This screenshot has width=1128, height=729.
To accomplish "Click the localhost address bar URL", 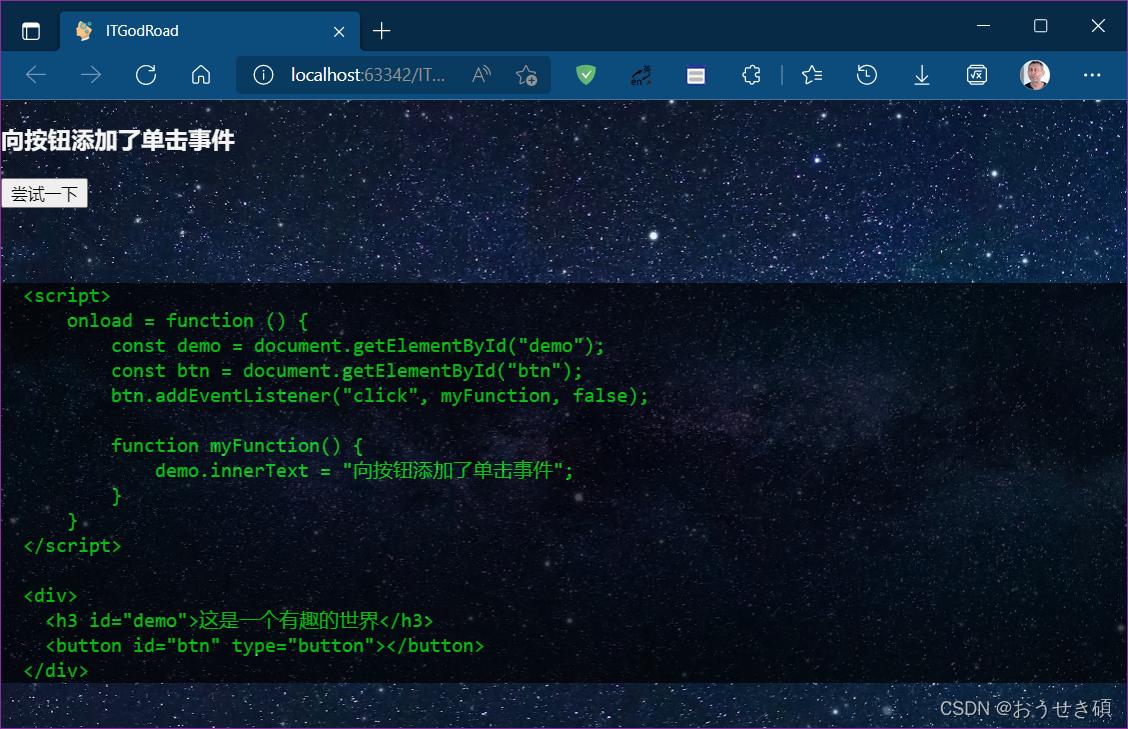I will click(368, 75).
